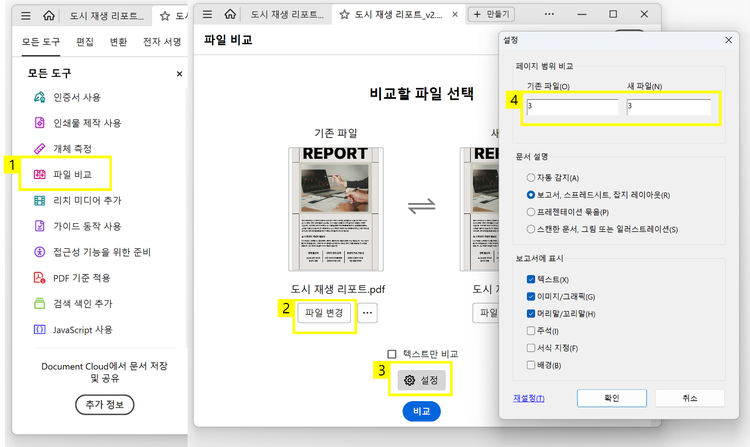Close the 모든 도구 panel
This screenshot has height=447, width=750.
(179, 74)
